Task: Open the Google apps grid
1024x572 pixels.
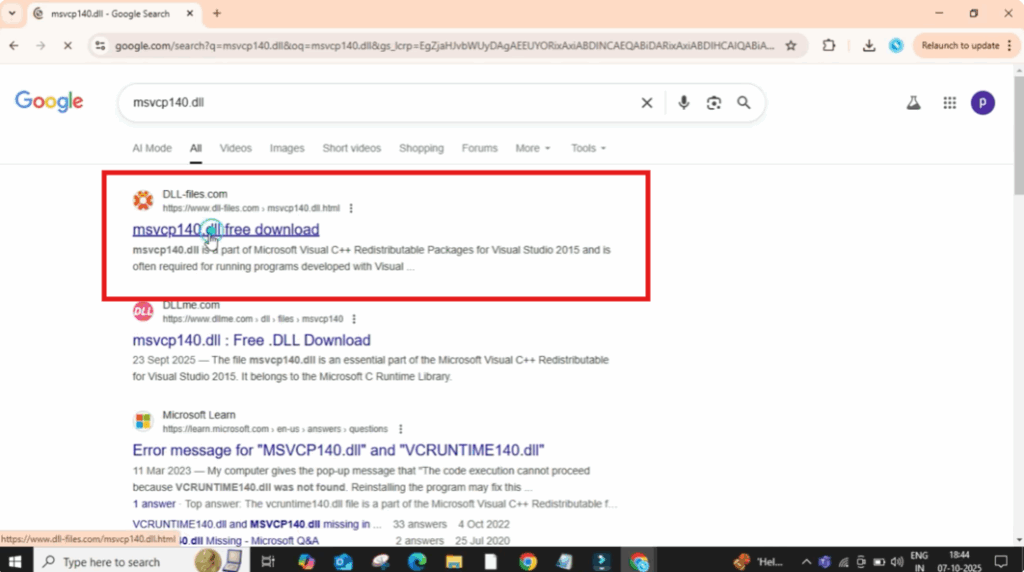Action: pyautogui.click(x=949, y=103)
